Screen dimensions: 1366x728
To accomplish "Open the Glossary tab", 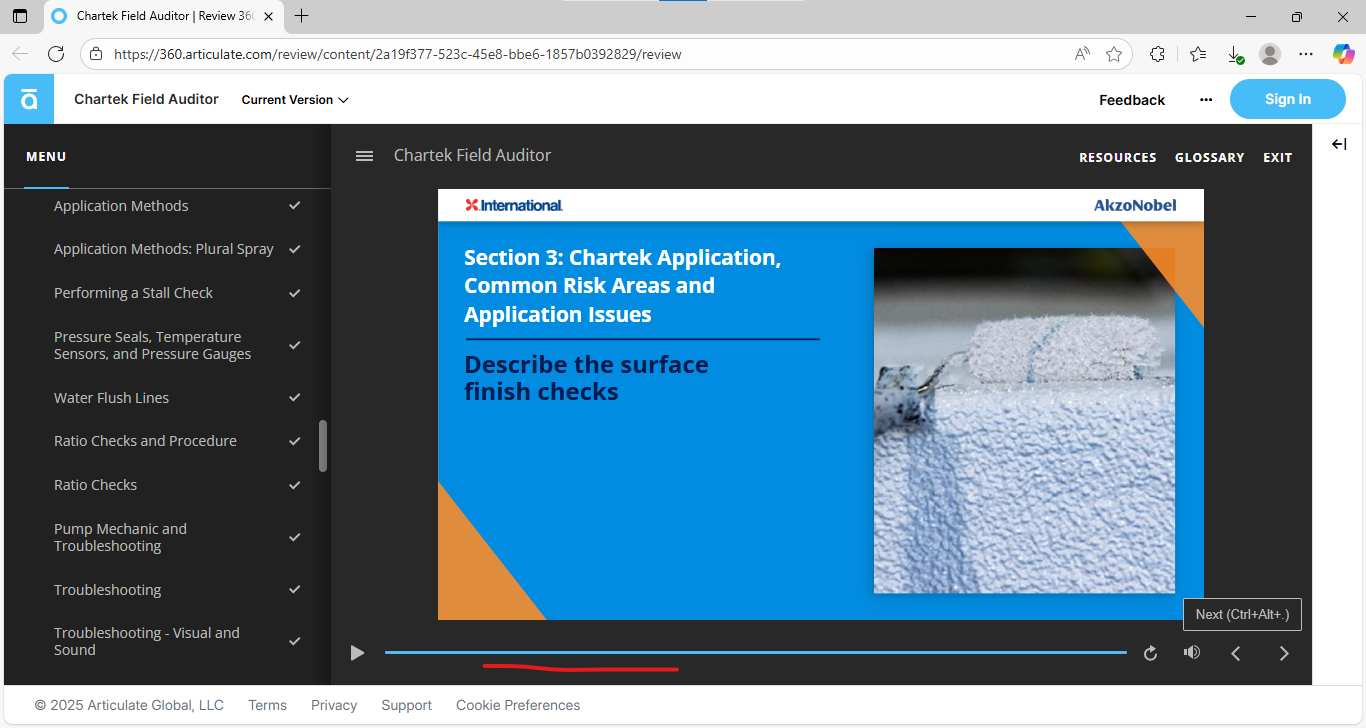I will (1209, 158).
